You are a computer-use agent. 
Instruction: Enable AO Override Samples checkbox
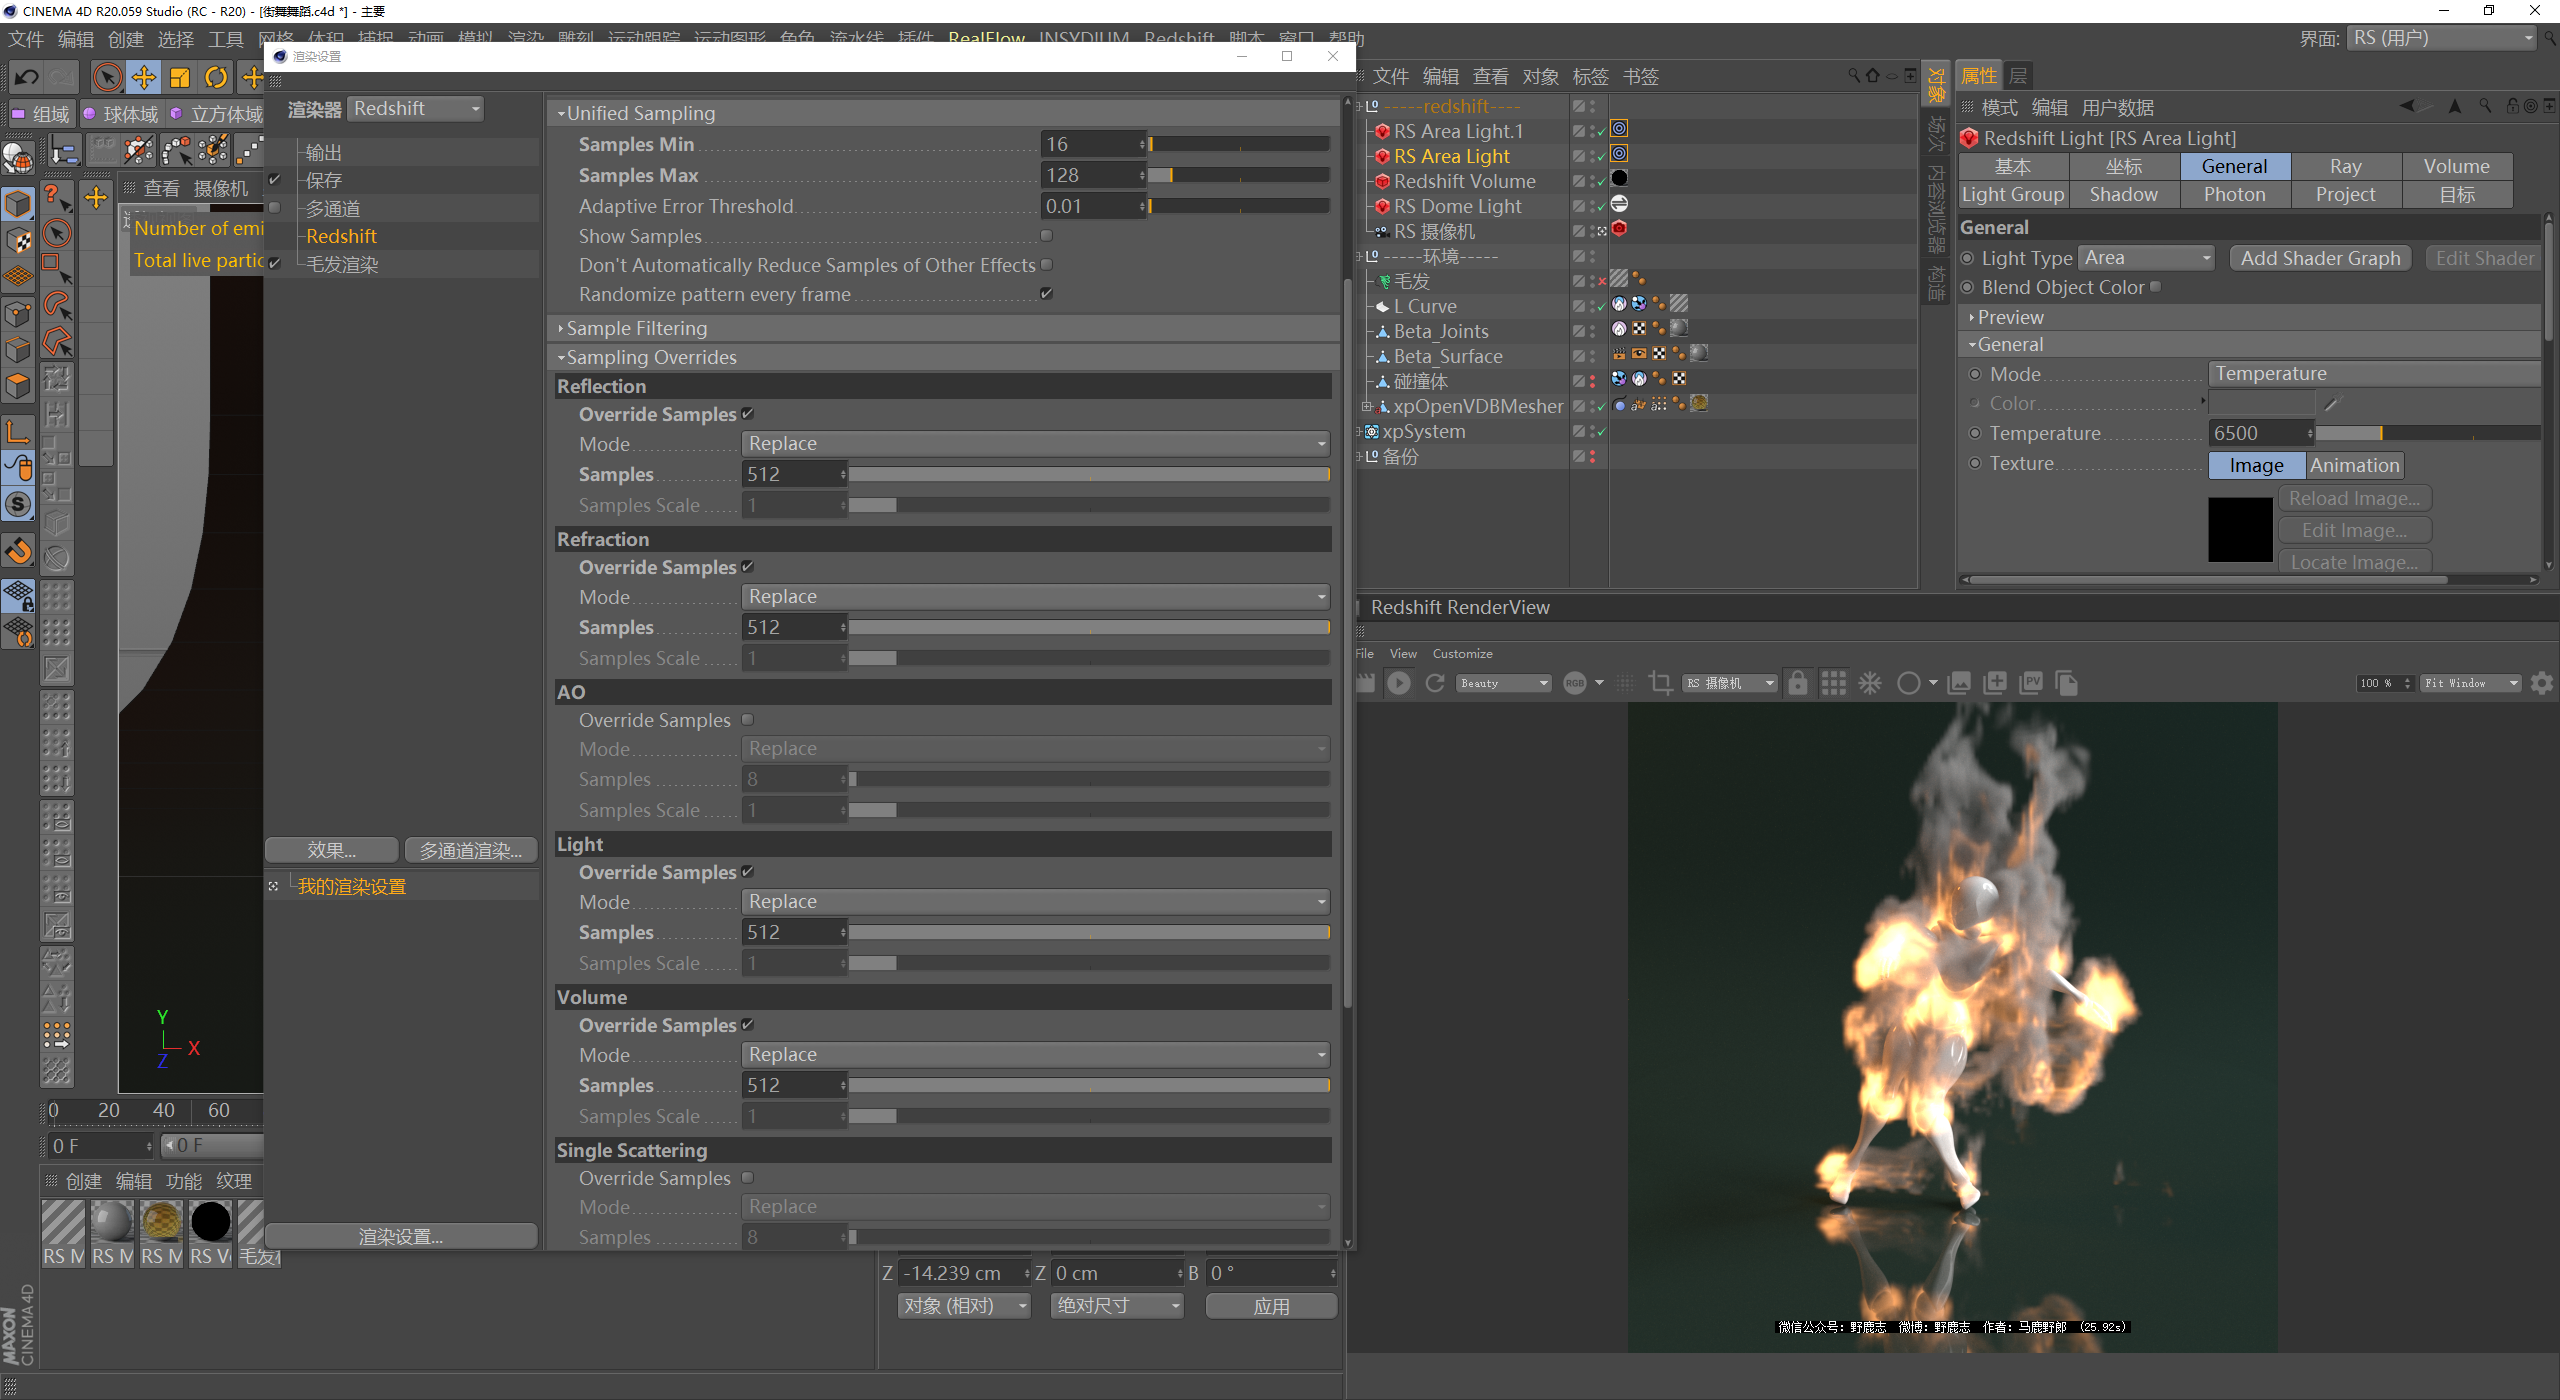pyautogui.click(x=747, y=720)
